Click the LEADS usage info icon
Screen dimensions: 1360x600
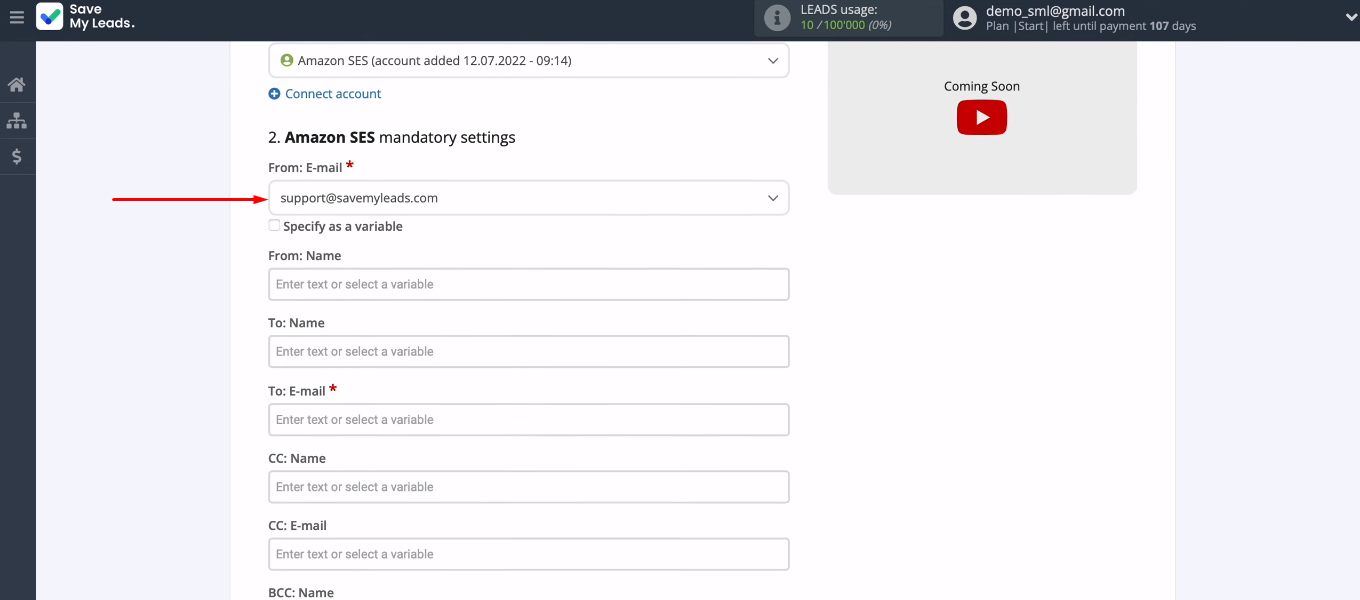(776, 18)
